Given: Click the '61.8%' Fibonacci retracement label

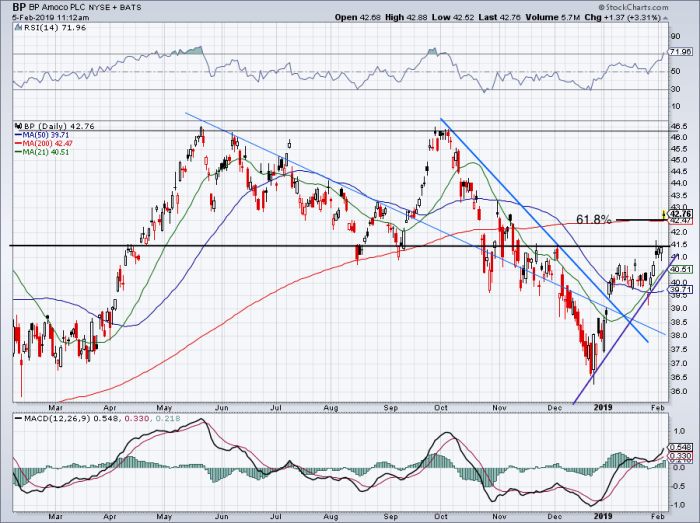Looking at the screenshot, I should [x=593, y=219].
